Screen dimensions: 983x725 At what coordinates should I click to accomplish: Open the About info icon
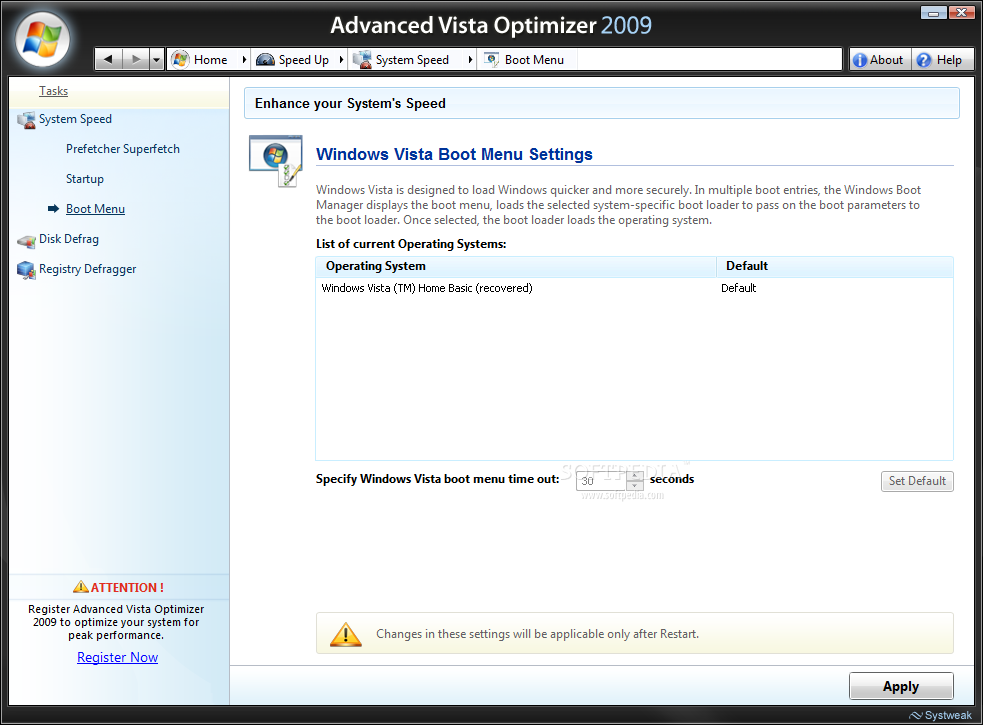point(859,60)
